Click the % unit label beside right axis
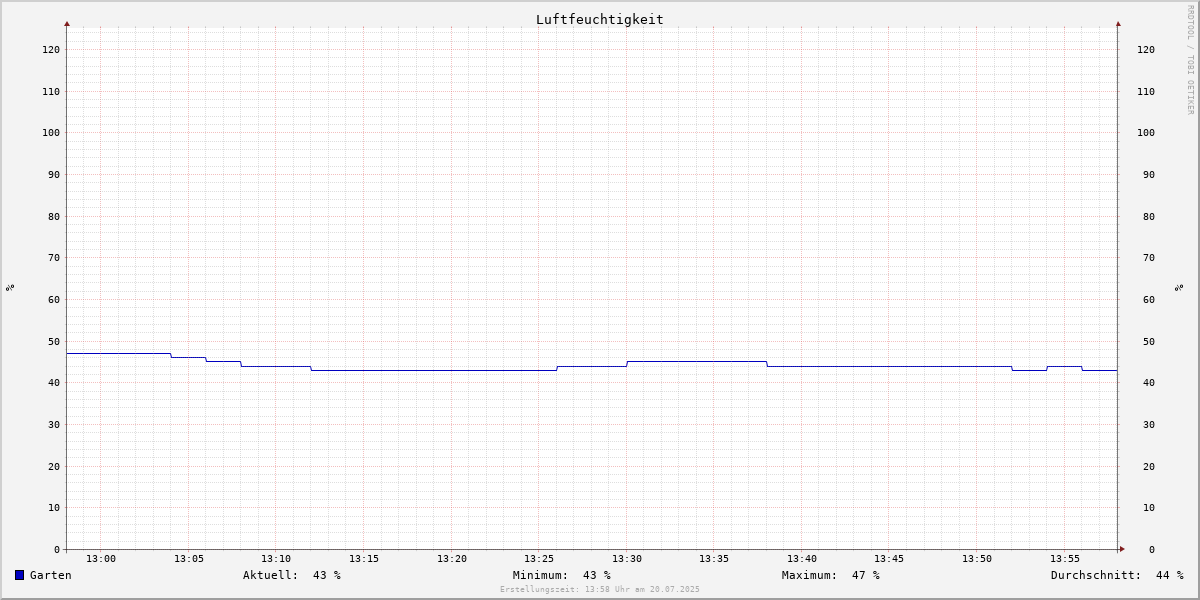 pyautogui.click(x=1180, y=287)
